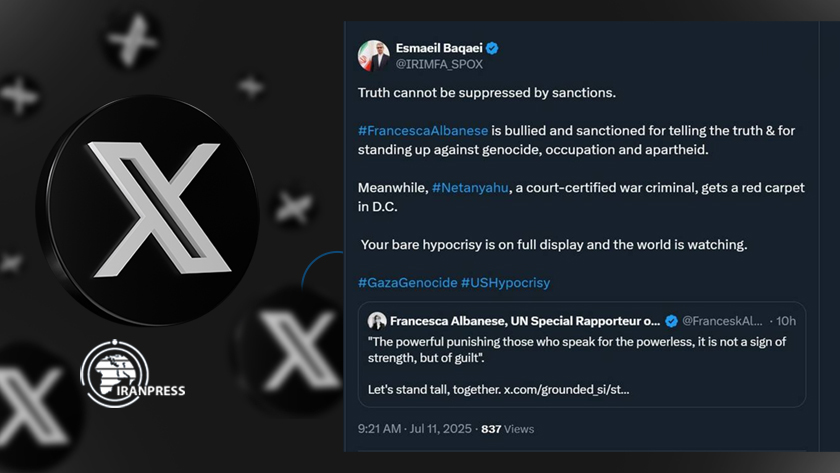Click the blue verified badge beside Esmaeil Baqaei
This screenshot has height=473, width=840.
(x=492, y=48)
